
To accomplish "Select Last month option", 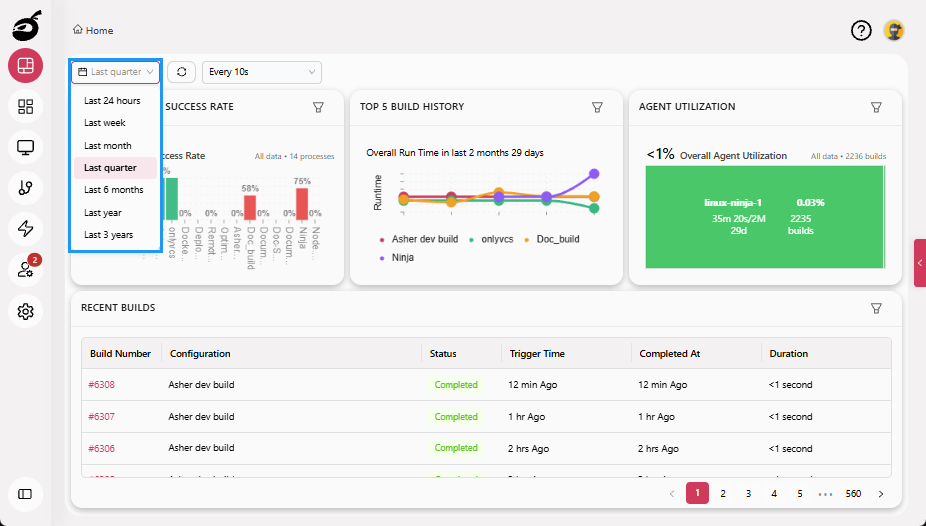I will coord(115,146).
